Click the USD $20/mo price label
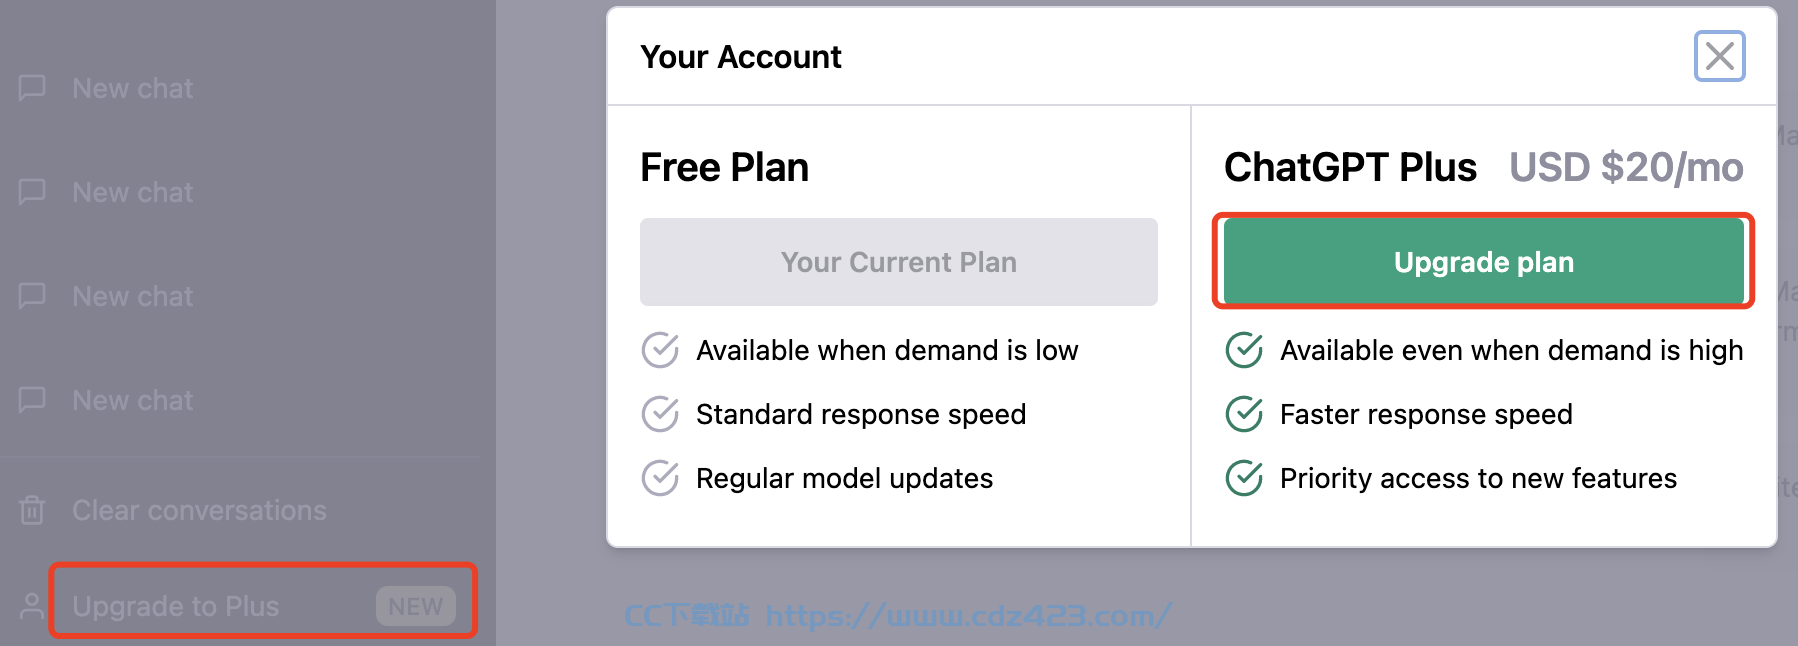This screenshot has width=1798, height=646. (1626, 167)
